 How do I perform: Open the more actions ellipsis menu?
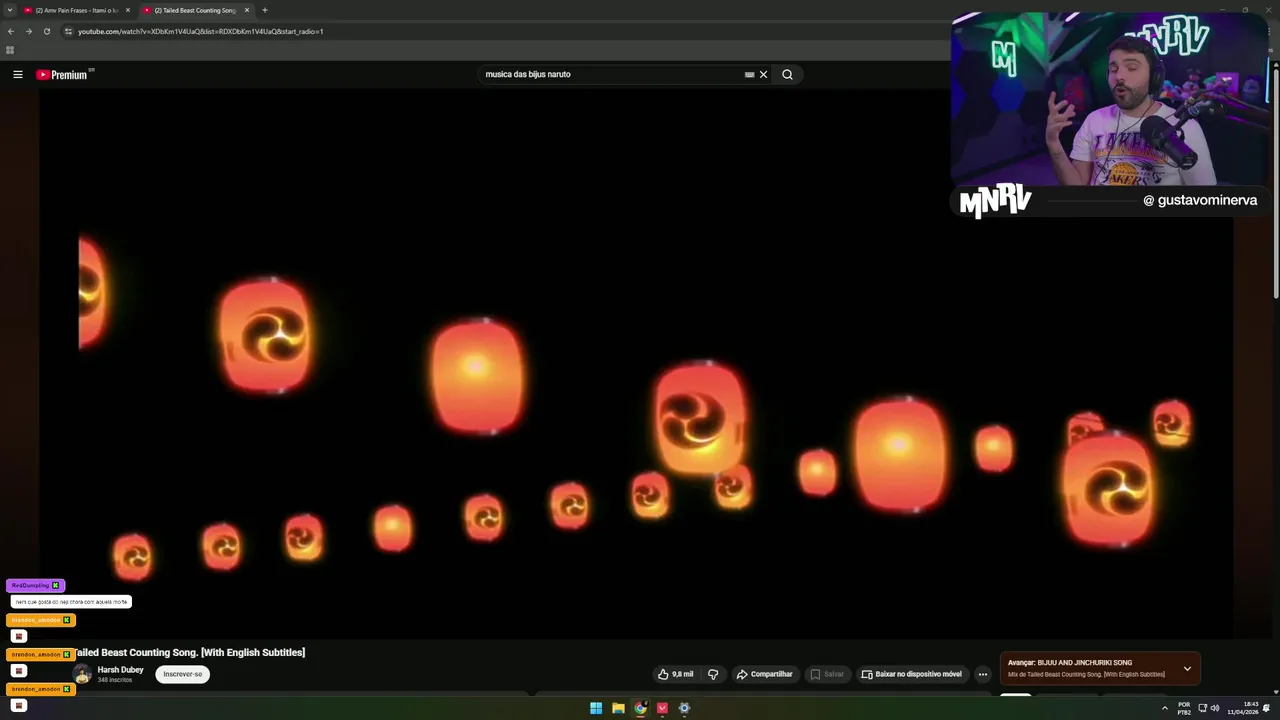[983, 674]
